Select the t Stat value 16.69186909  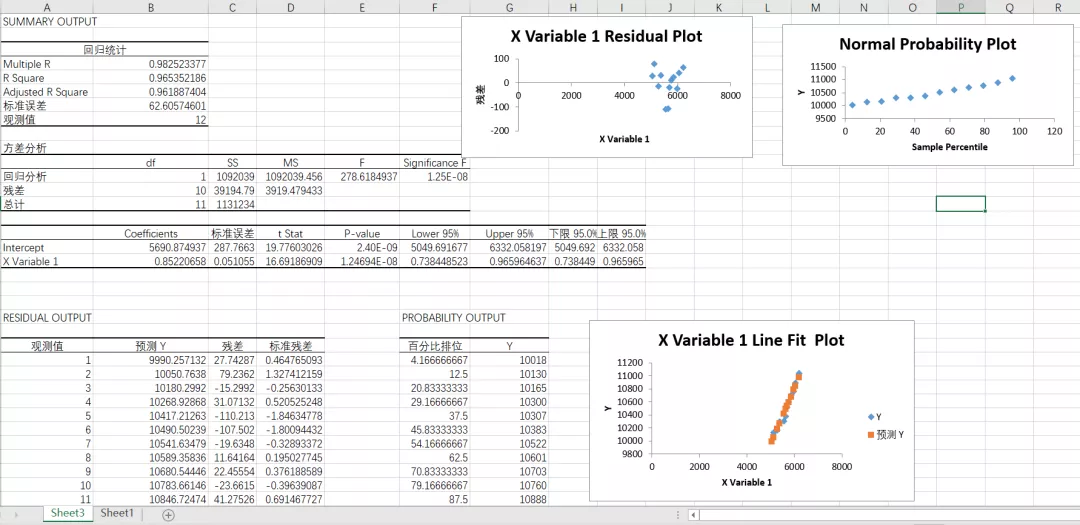tap(290, 262)
